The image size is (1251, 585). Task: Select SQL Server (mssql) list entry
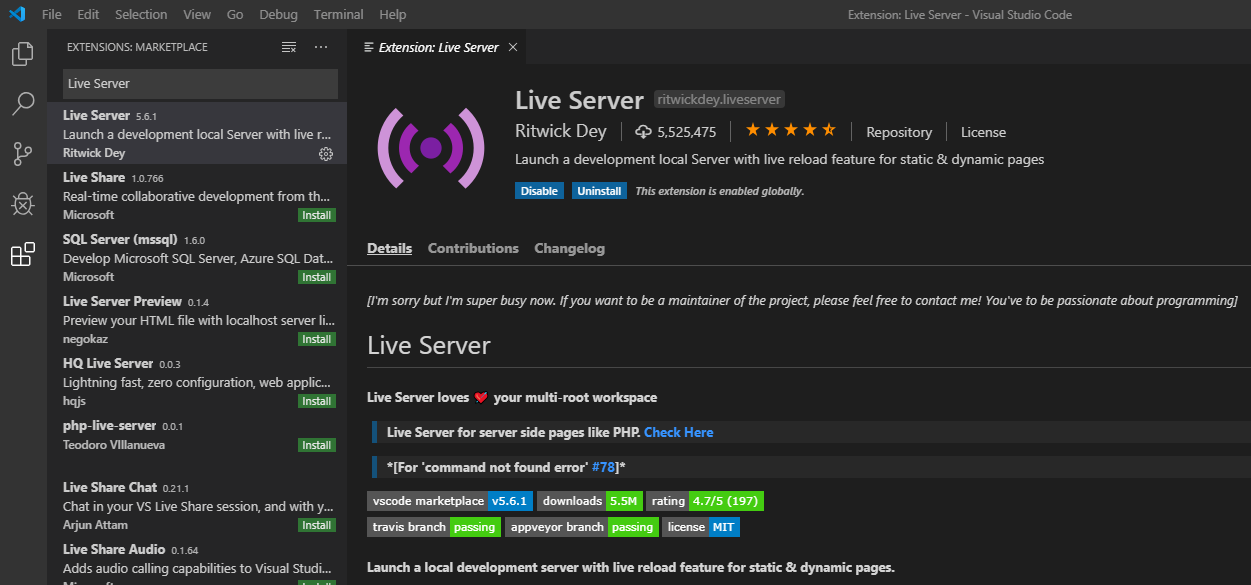(197, 257)
